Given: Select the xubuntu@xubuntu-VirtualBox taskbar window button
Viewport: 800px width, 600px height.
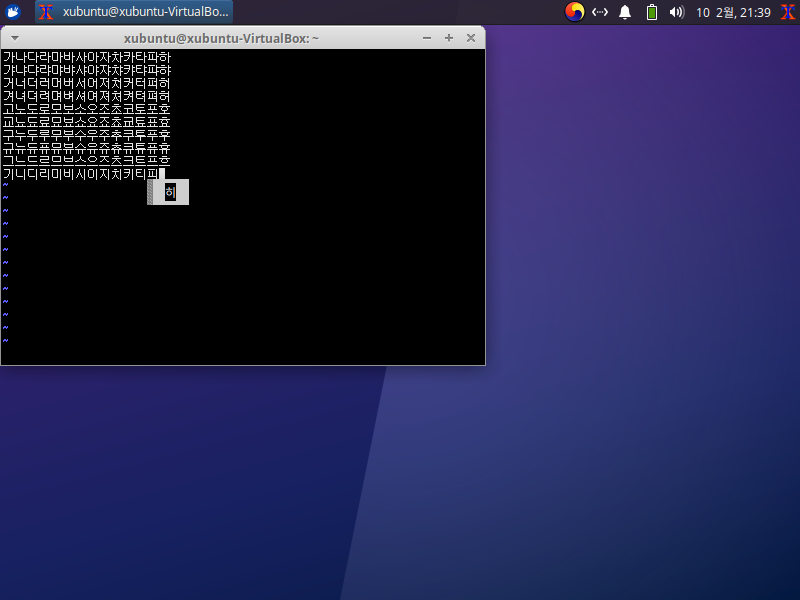Looking at the screenshot, I should (x=134, y=12).
